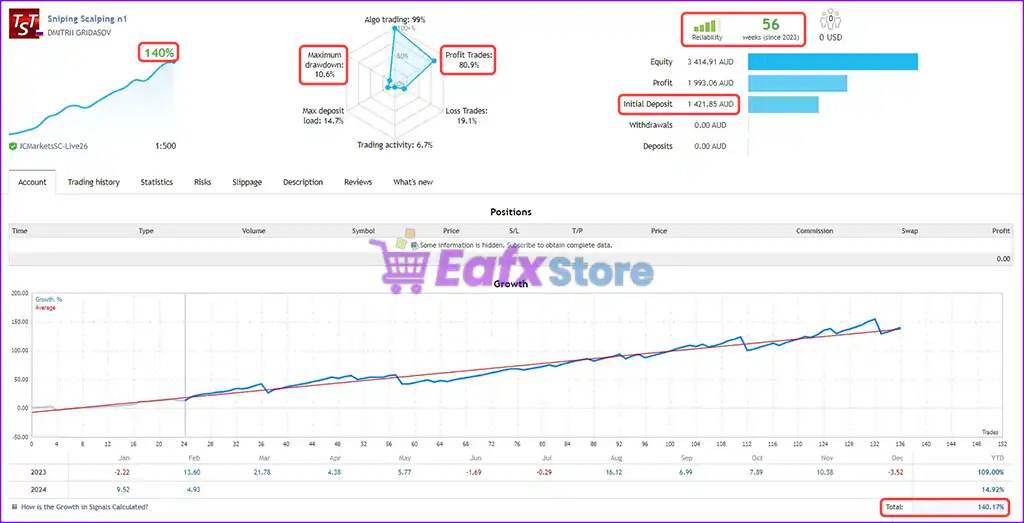The width and height of the screenshot is (1024, 523).
Task: Click the 'Growth, %' chart legend entry
Action: (x=49, y=300)
